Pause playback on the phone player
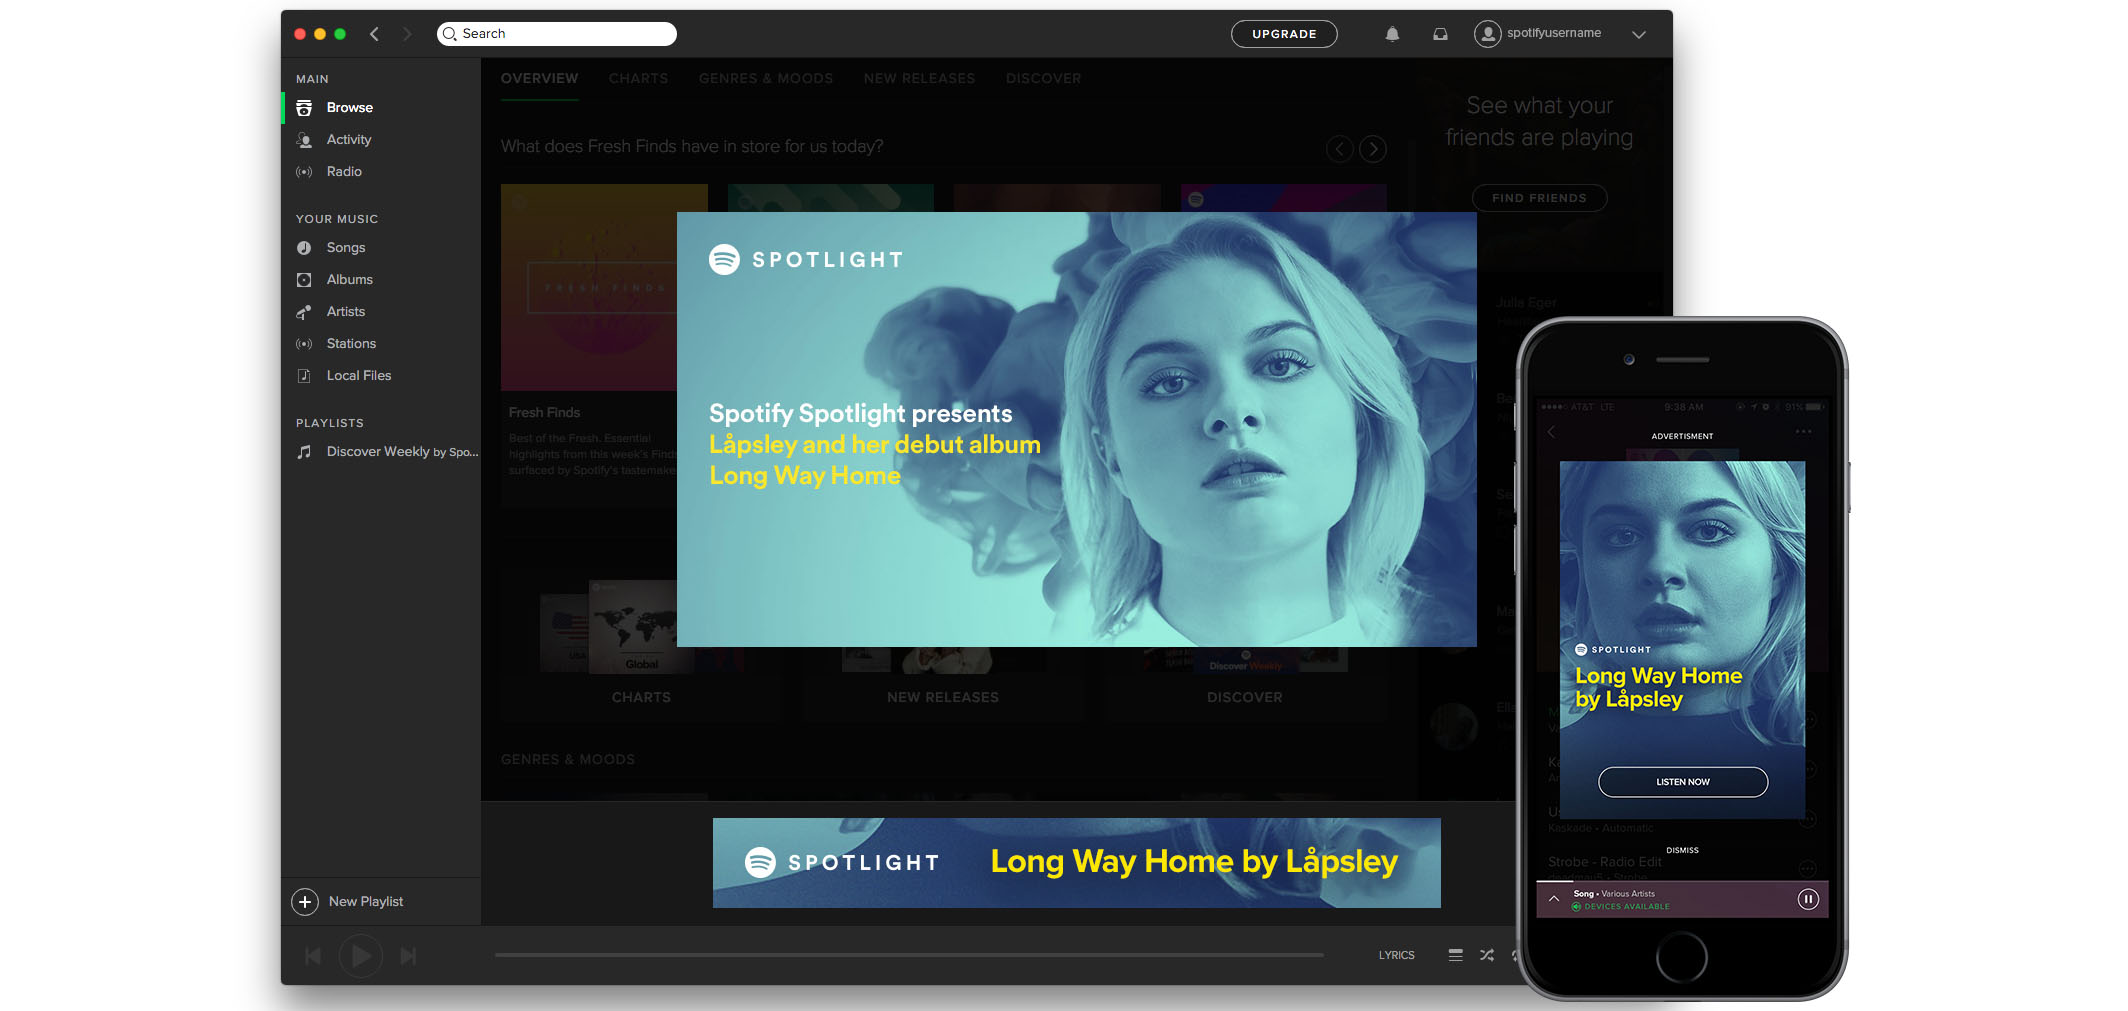The height and width of the screenshot is (1011, 2128). tap(1808, 899)
